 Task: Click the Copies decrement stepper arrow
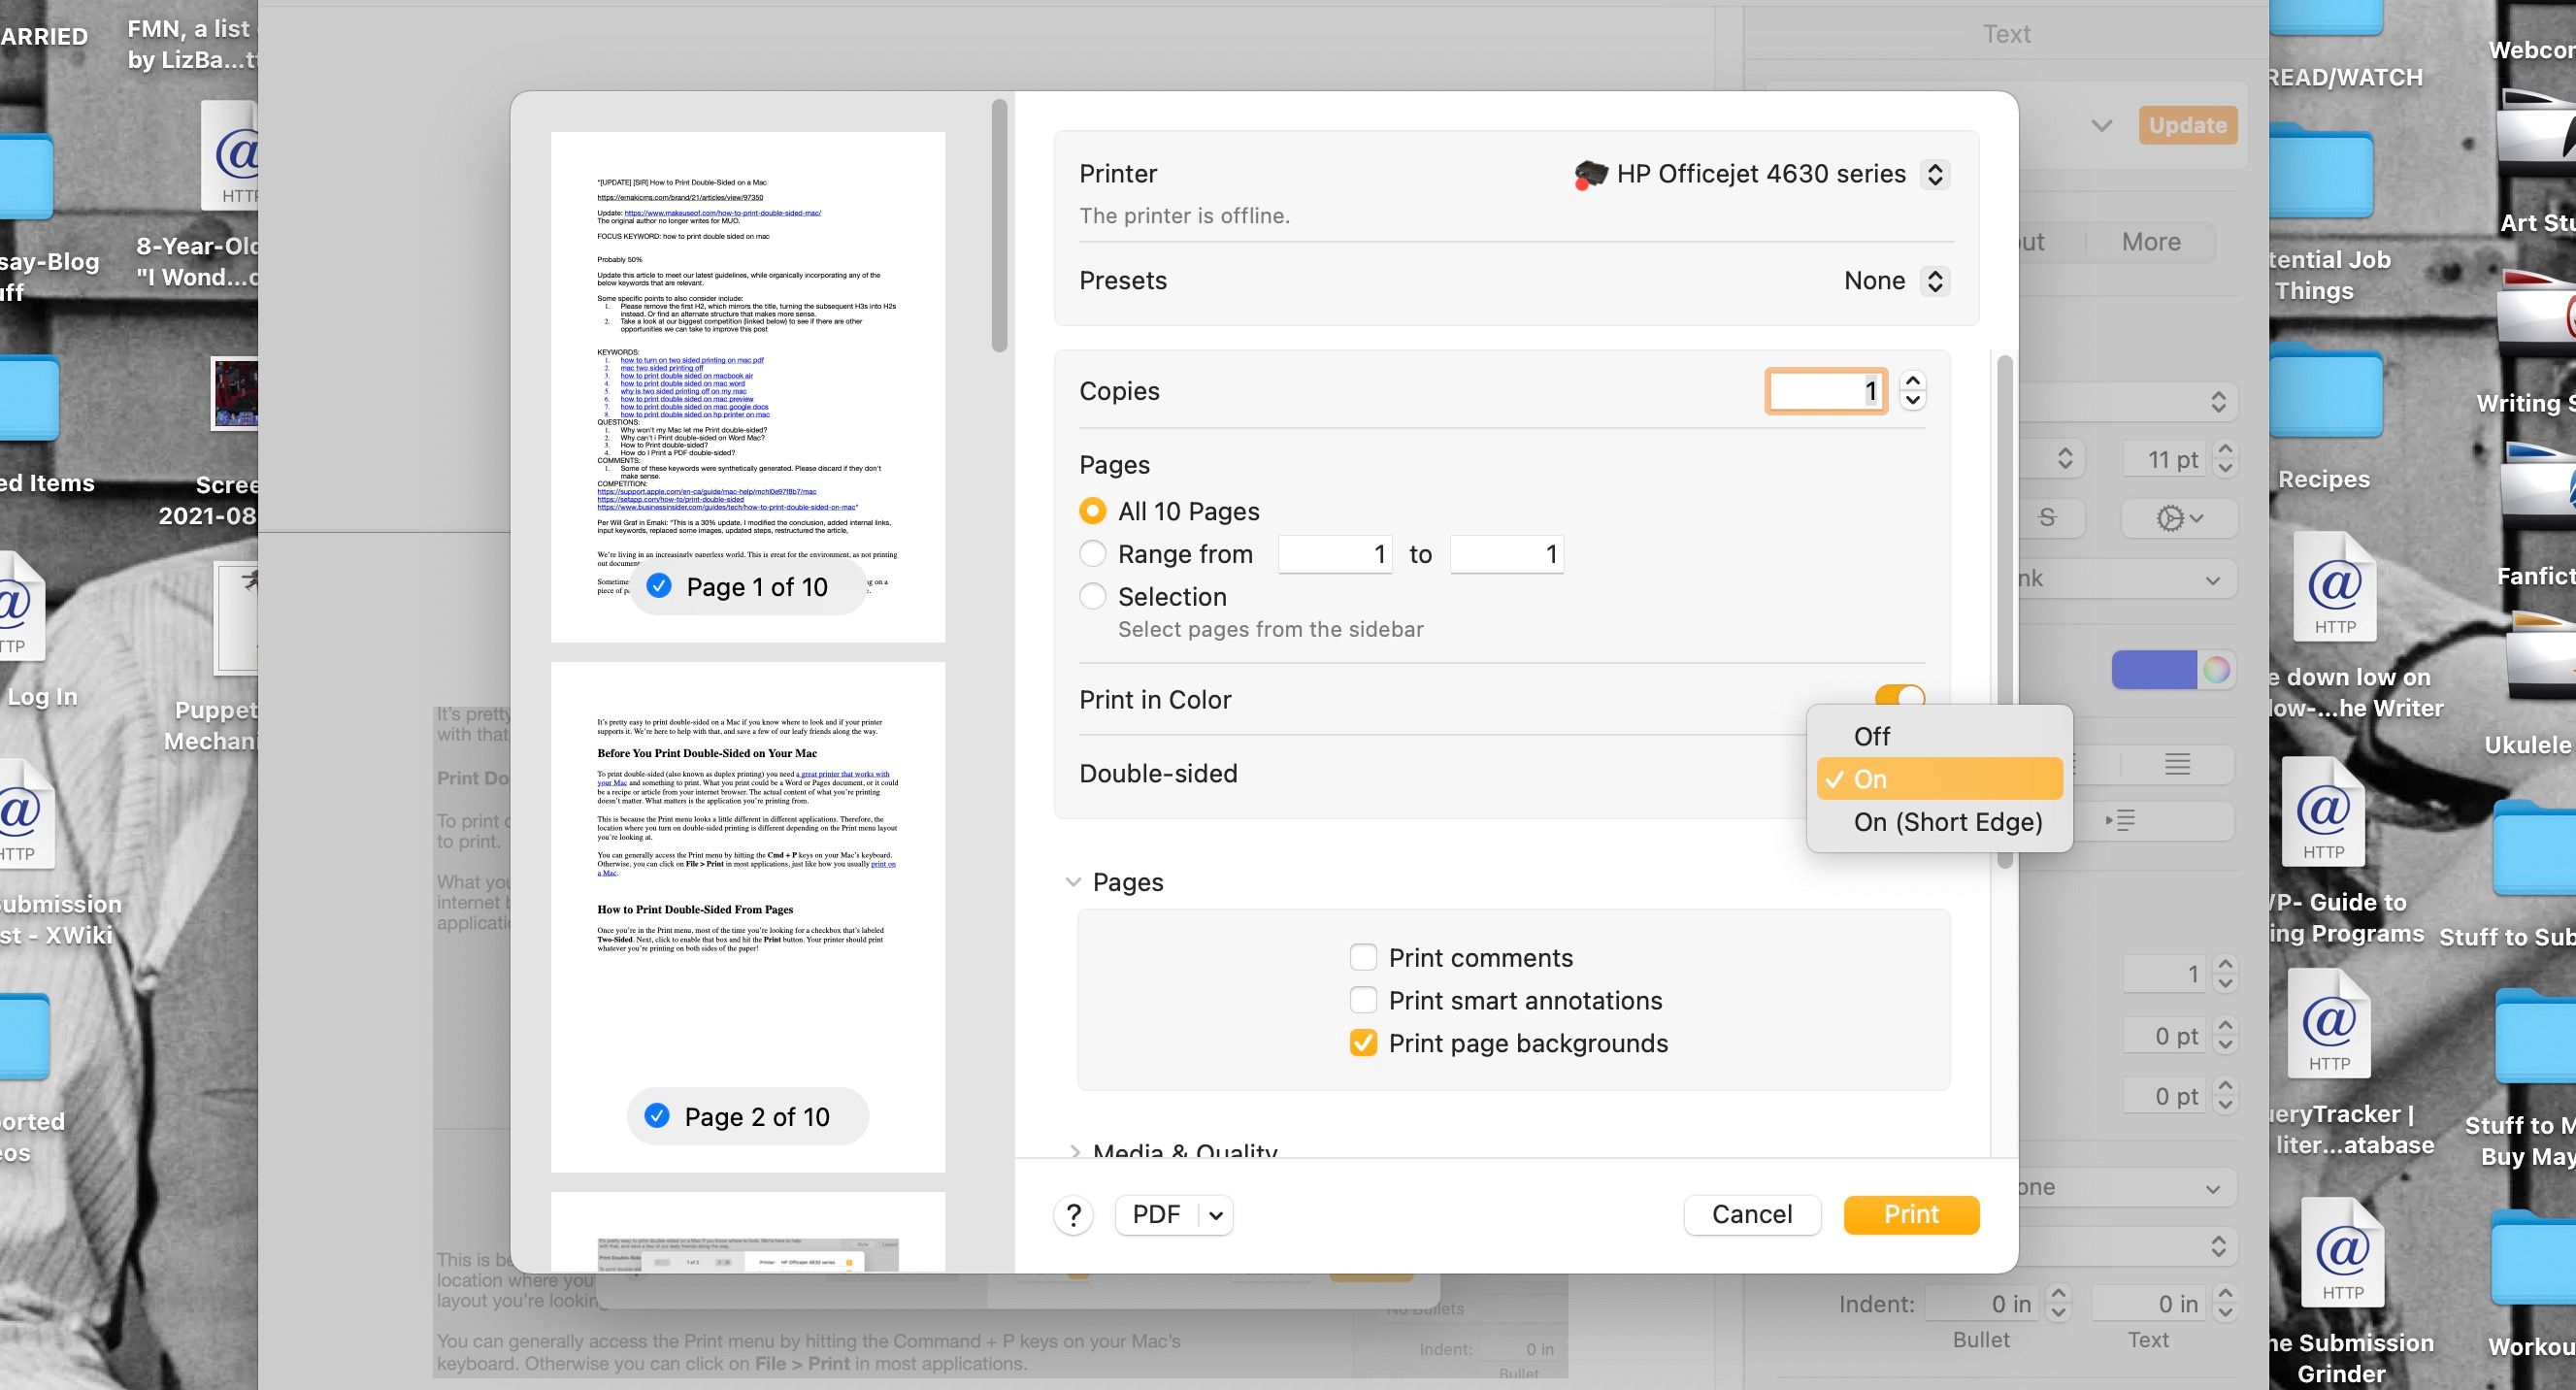point(1913,401)
